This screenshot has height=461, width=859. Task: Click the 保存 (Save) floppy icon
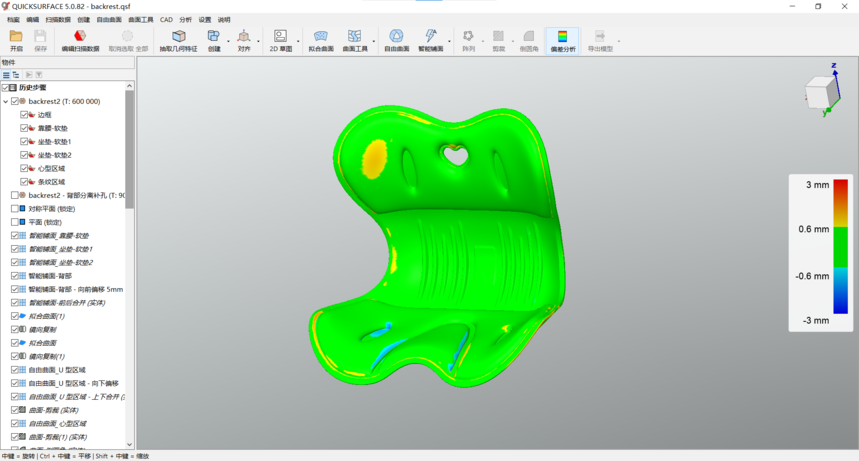click(x=40, y=36)
